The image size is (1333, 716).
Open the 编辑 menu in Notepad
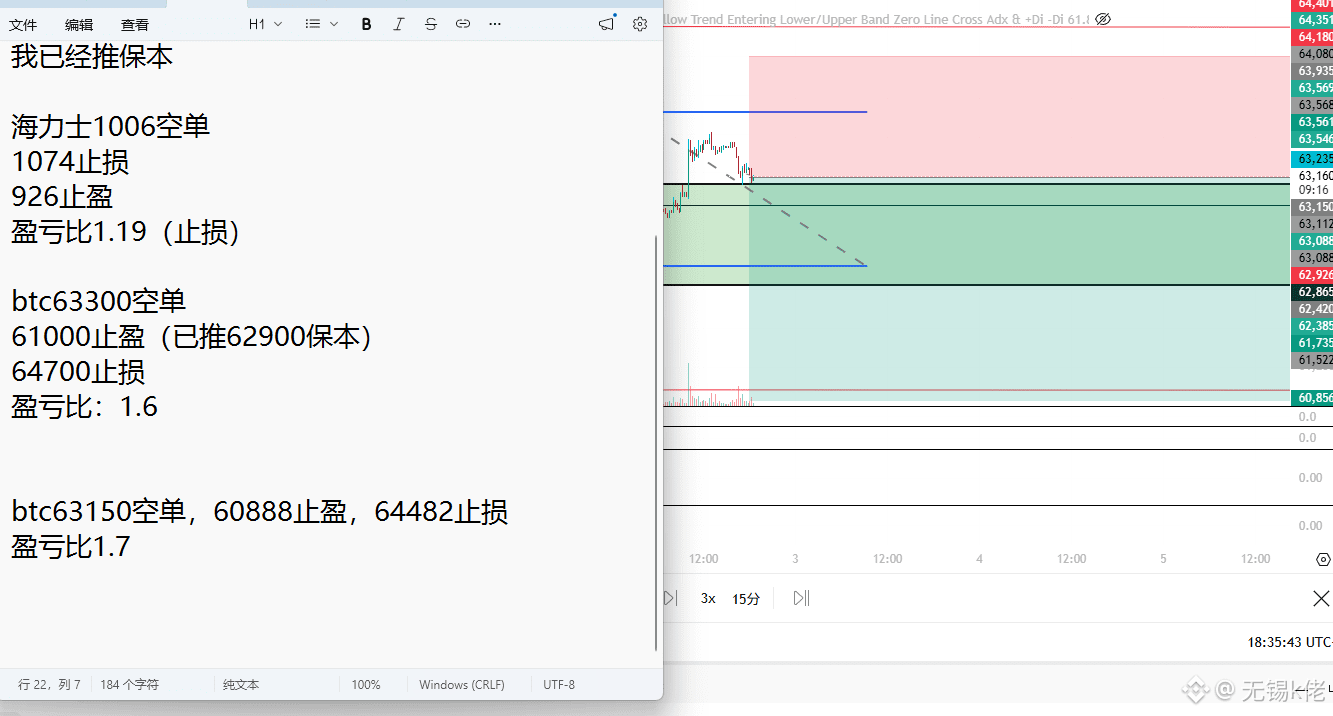tap(79, 24)
